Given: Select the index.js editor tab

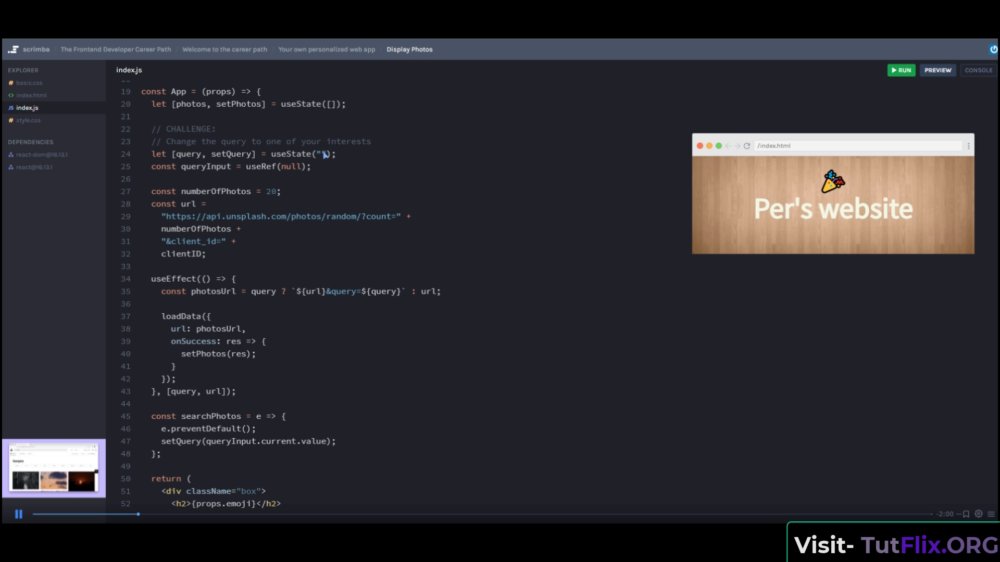Looking at the screenshot, I should click(x=129, y=70).
